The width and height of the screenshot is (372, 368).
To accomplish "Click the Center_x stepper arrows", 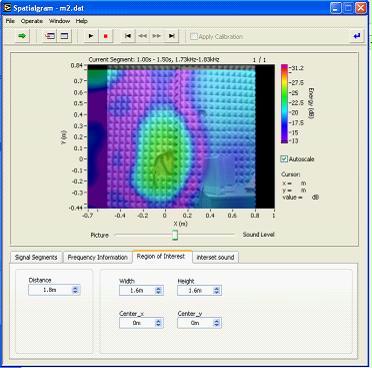I will coord(158,323).
